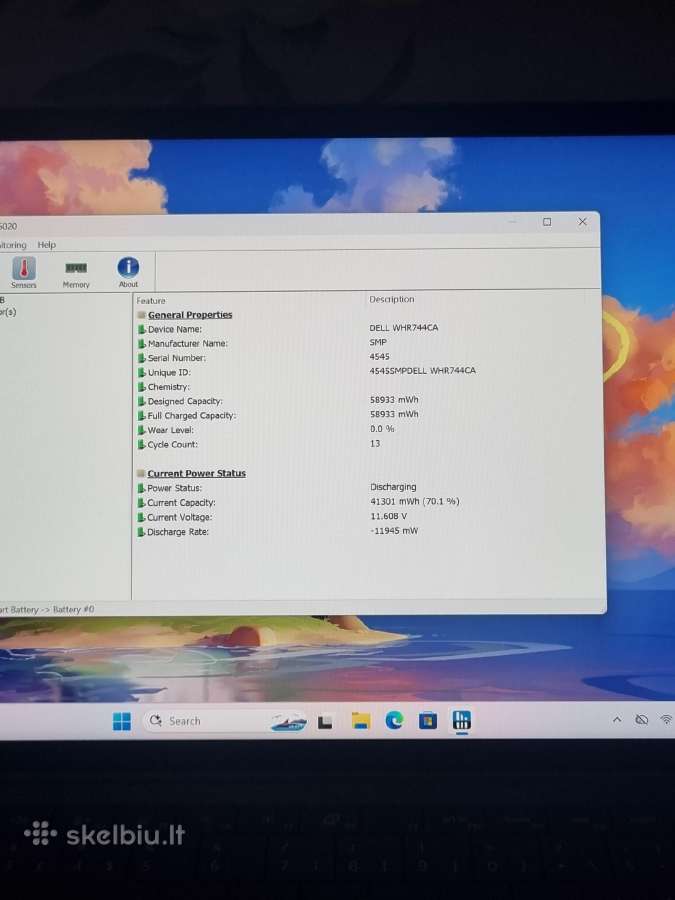Click the Manufacturer Name battery icon
The height and width of the screenshot is (900, 675).
tap(141, 343)
